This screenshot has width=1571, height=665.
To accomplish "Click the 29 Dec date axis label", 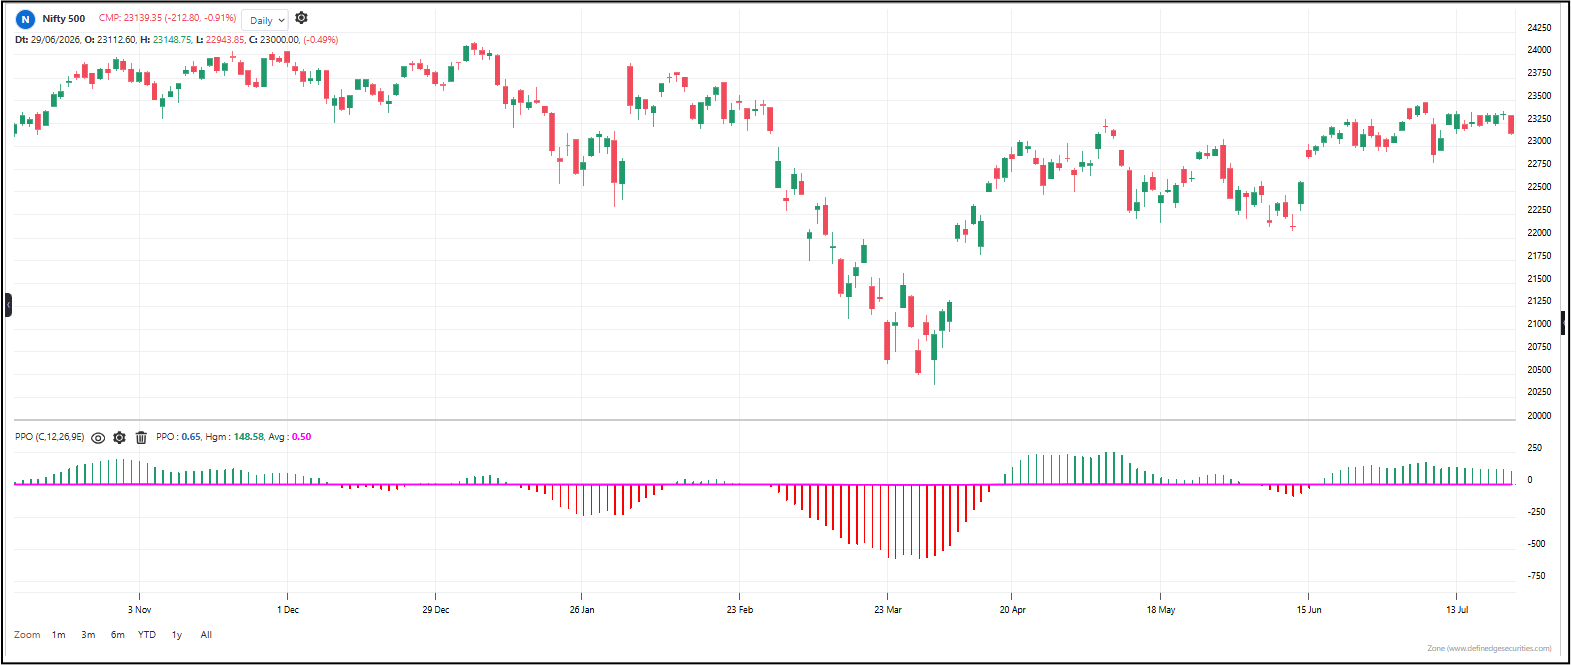I will coord(436,610).
